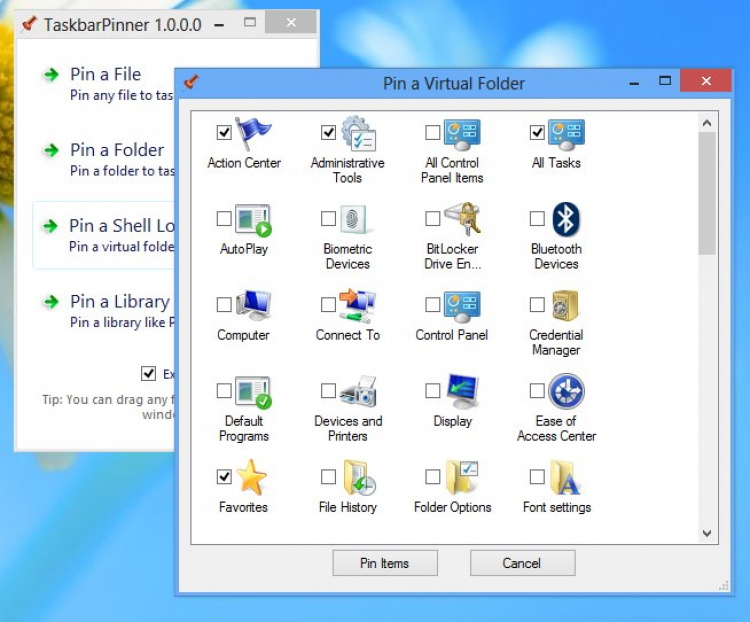Click the Default Programs label

[x=244, y=429]
